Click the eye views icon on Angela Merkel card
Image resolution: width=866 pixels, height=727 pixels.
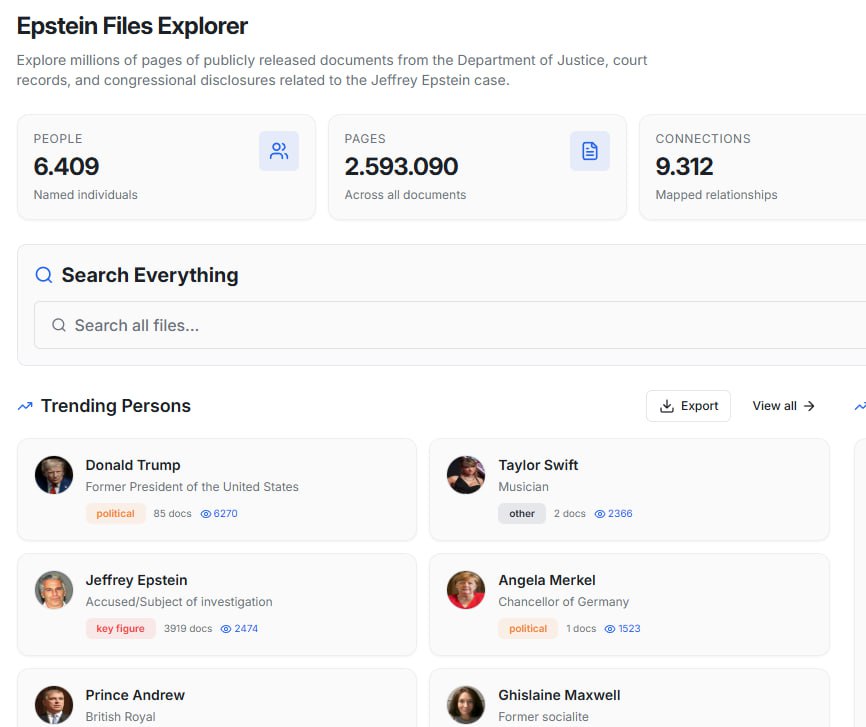[610, 629]
